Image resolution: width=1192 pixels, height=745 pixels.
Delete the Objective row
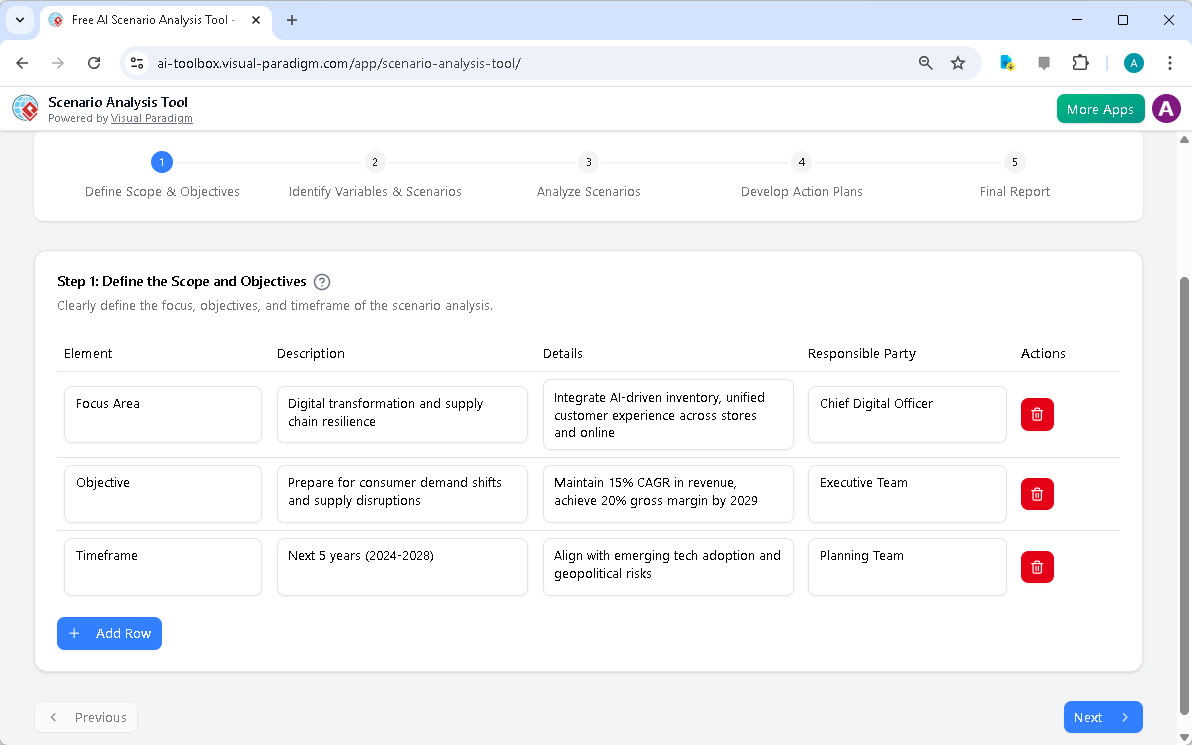point(1037,493)
